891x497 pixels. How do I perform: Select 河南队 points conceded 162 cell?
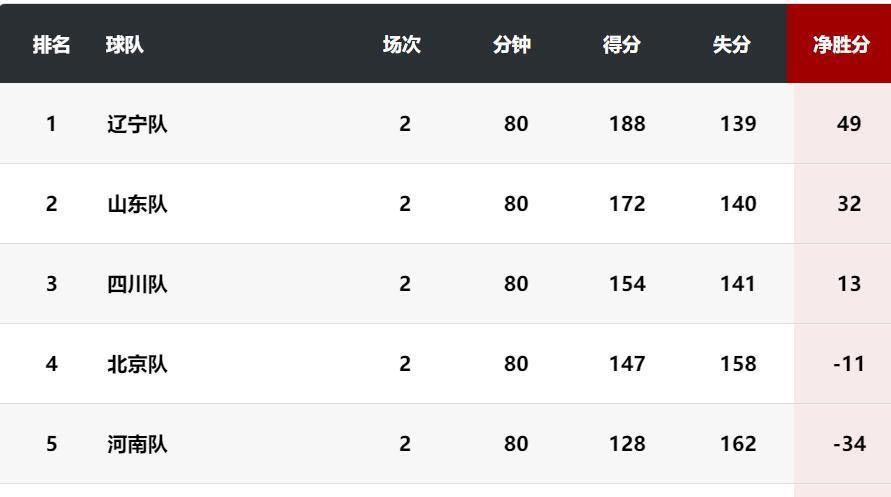tap(738, 444)
